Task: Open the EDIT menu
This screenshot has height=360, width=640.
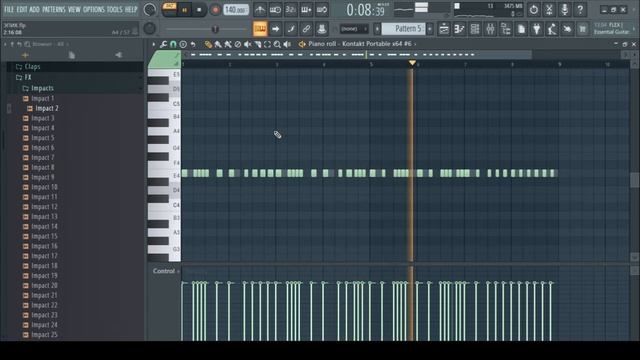Action: click(22, 9)
